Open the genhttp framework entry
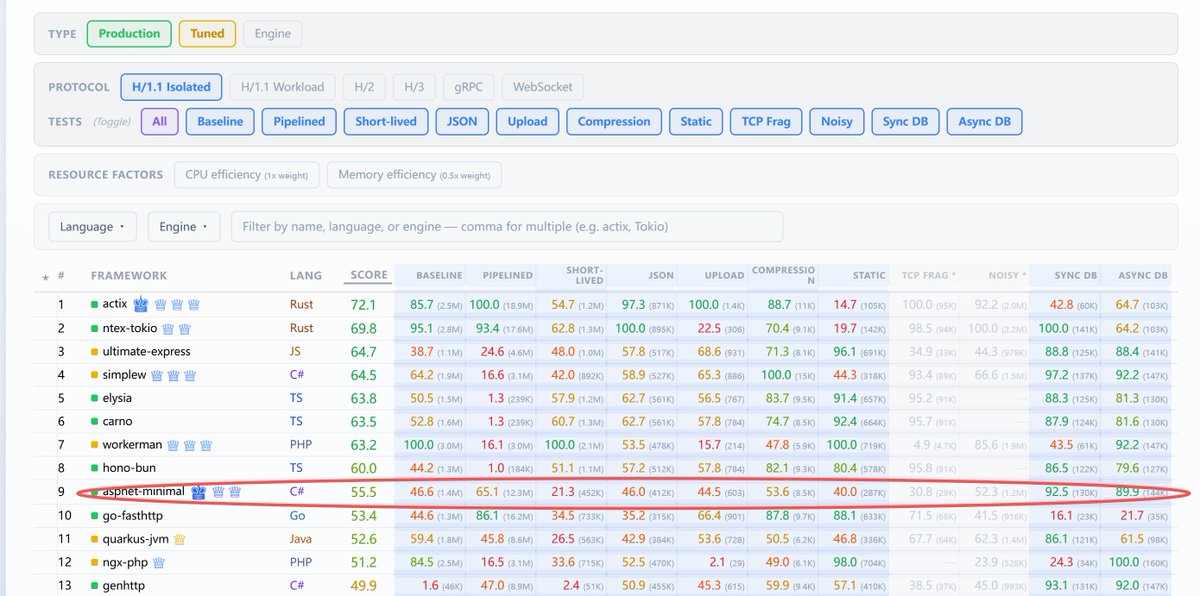This screenshot has height=596, width=1200. point(125,585)
